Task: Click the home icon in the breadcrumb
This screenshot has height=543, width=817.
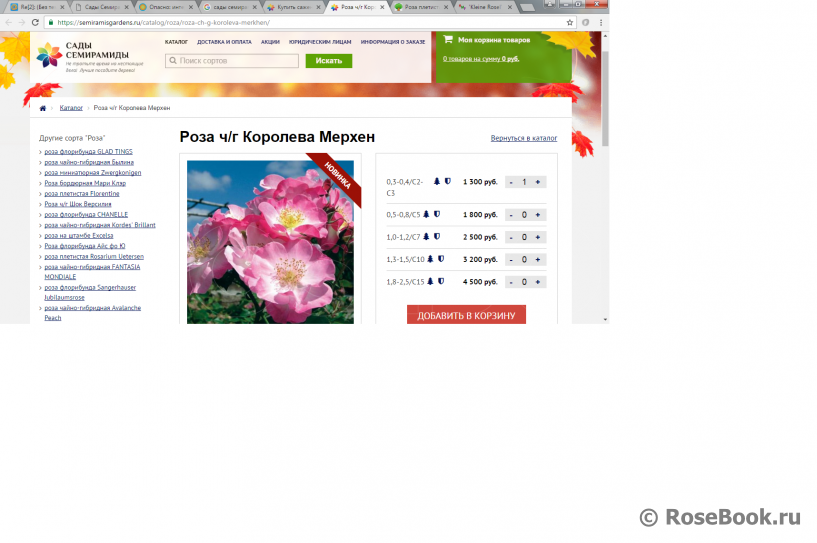Action: (x=43, y=107)
